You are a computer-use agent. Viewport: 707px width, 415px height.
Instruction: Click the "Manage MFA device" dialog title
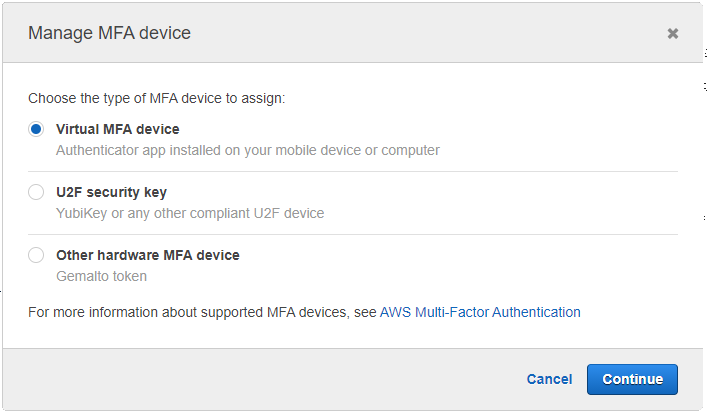[x=109, y=33]
